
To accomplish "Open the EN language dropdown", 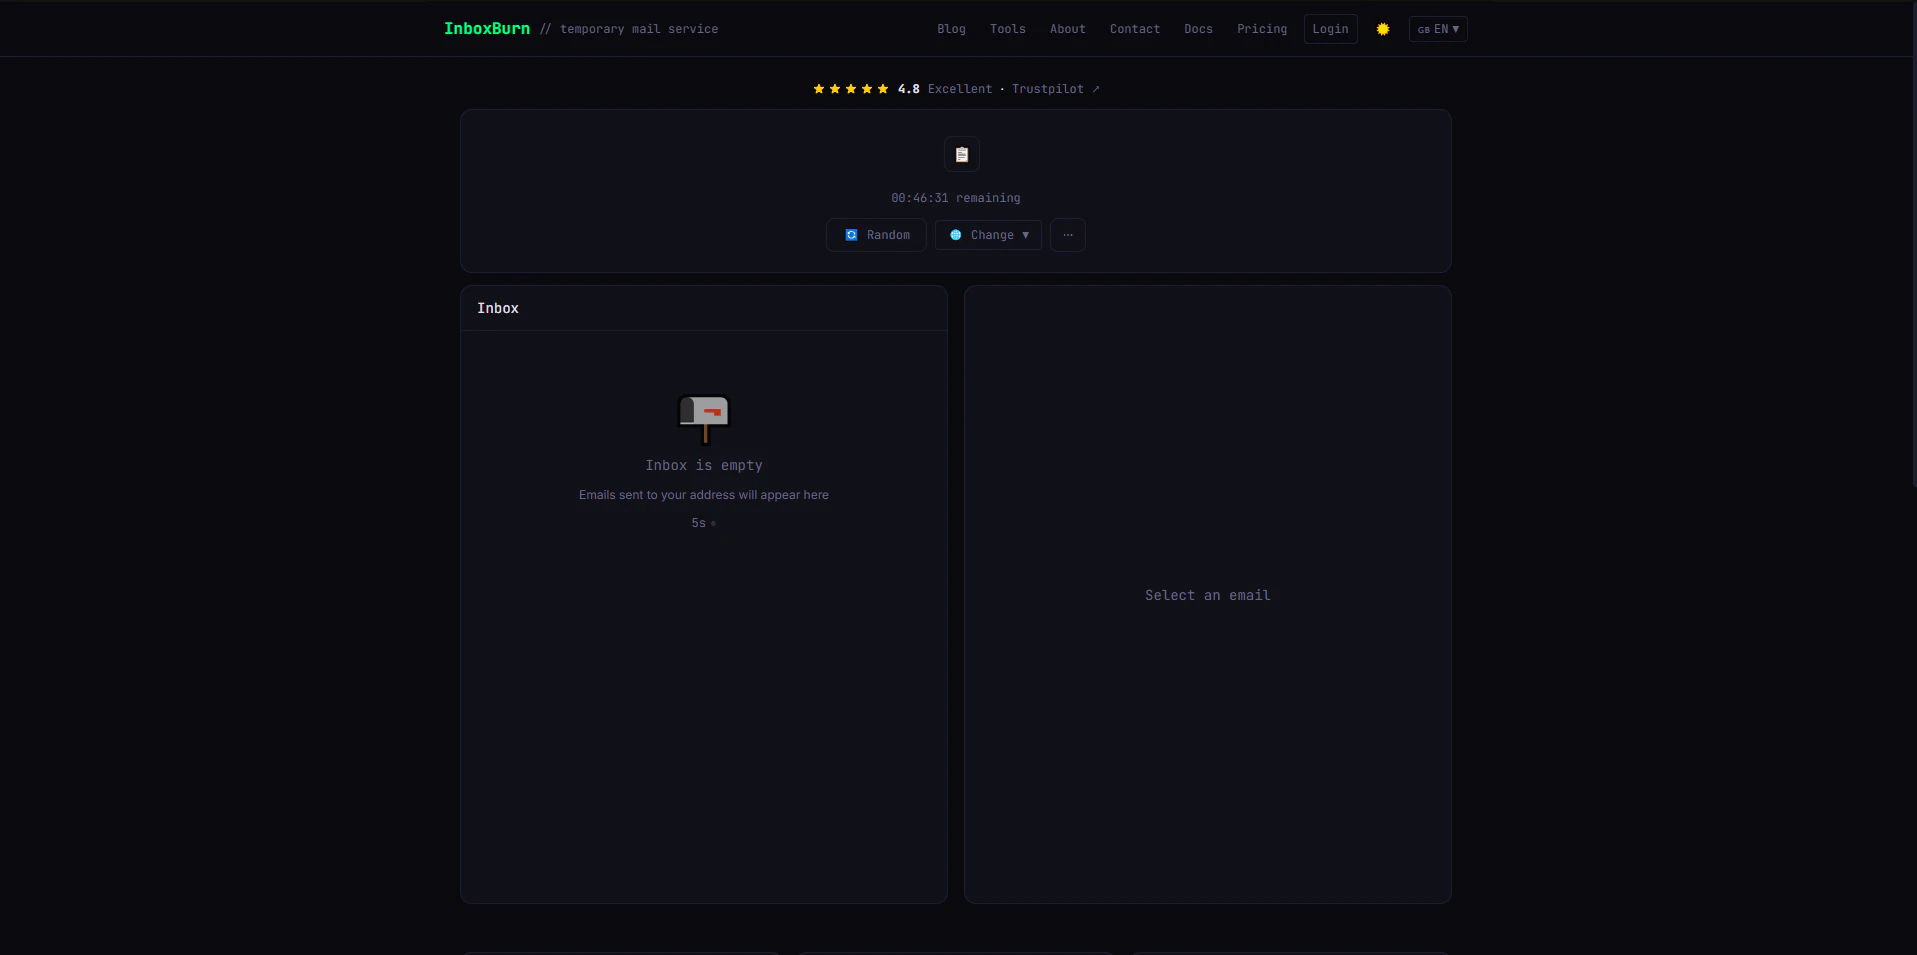I will coord(1438,29).
